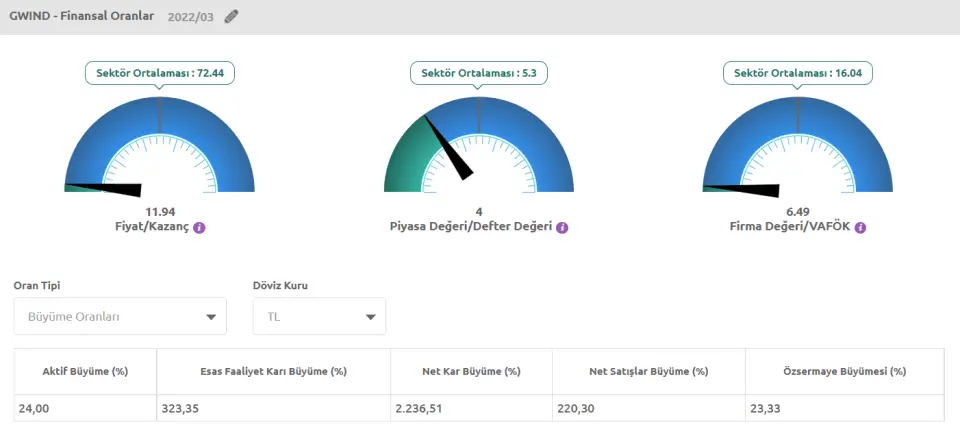This screenshot has height=429, width=960.
Task: Click the pencil edit icon beside 2022/03
Action: (x=232, y=16)
